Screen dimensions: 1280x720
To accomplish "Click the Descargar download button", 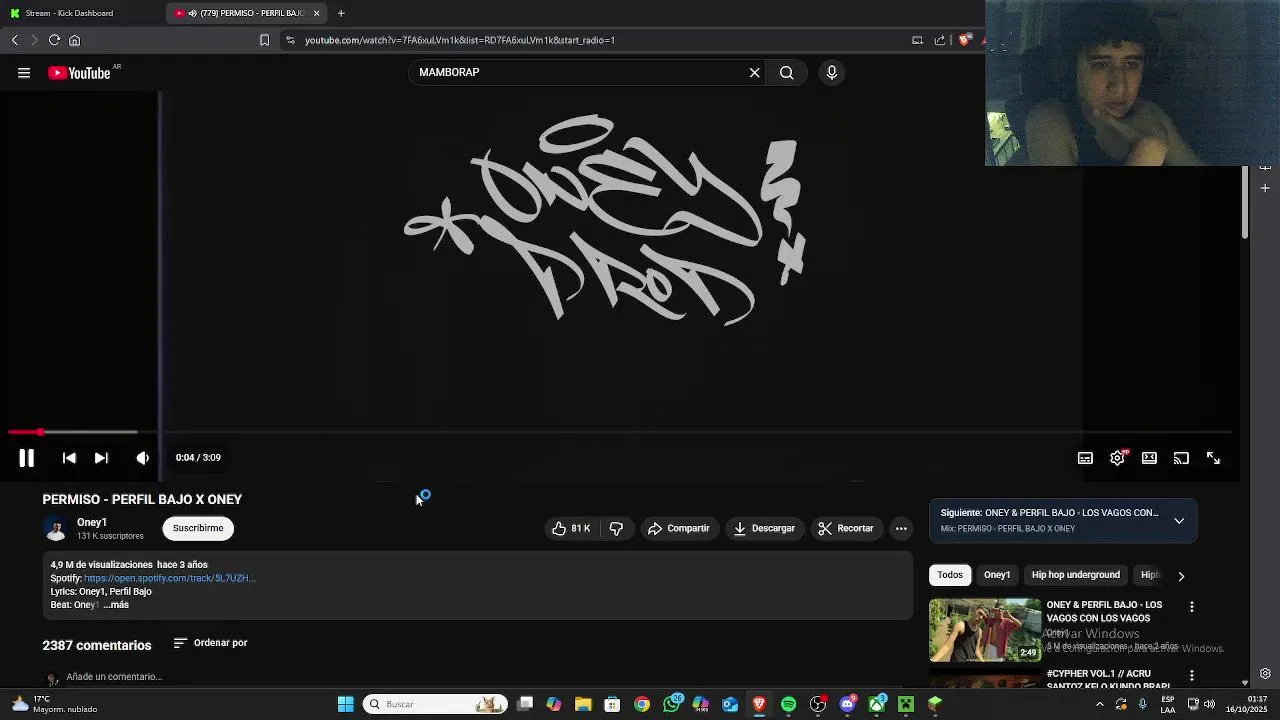I will click(764, 528).
